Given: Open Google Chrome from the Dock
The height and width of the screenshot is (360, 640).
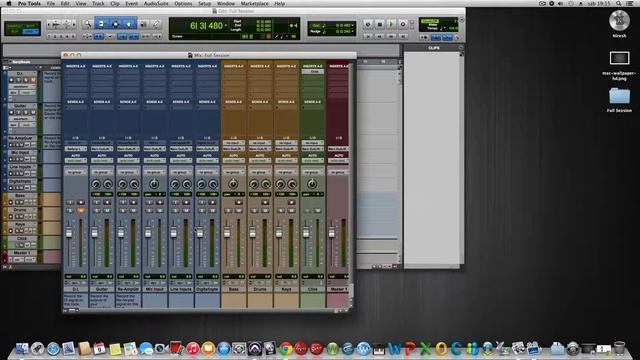Looking at the screenshot, I should [286, 348].
